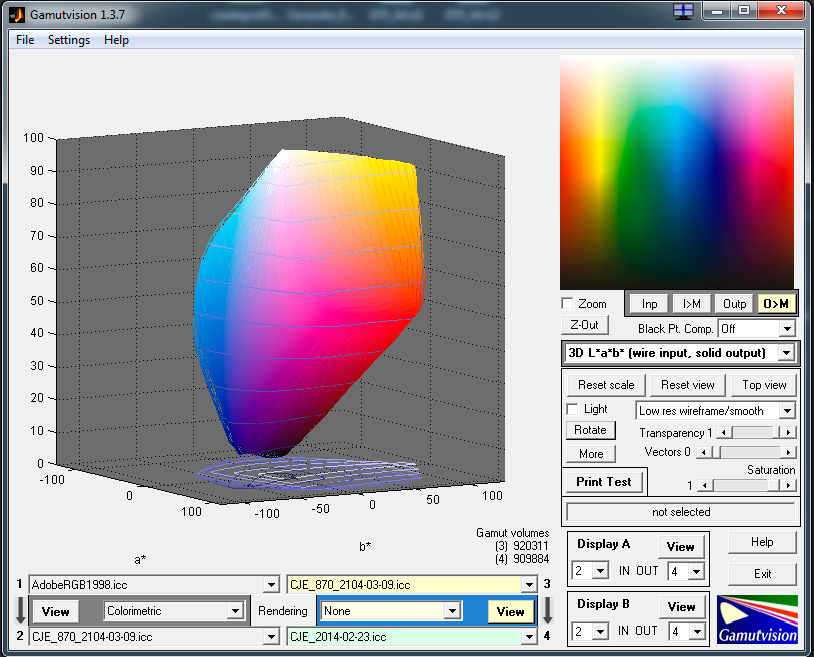Click the Saturation slider's right arrow
The height and width of the screenshot is (657, 814).
[x=788, y=485]
